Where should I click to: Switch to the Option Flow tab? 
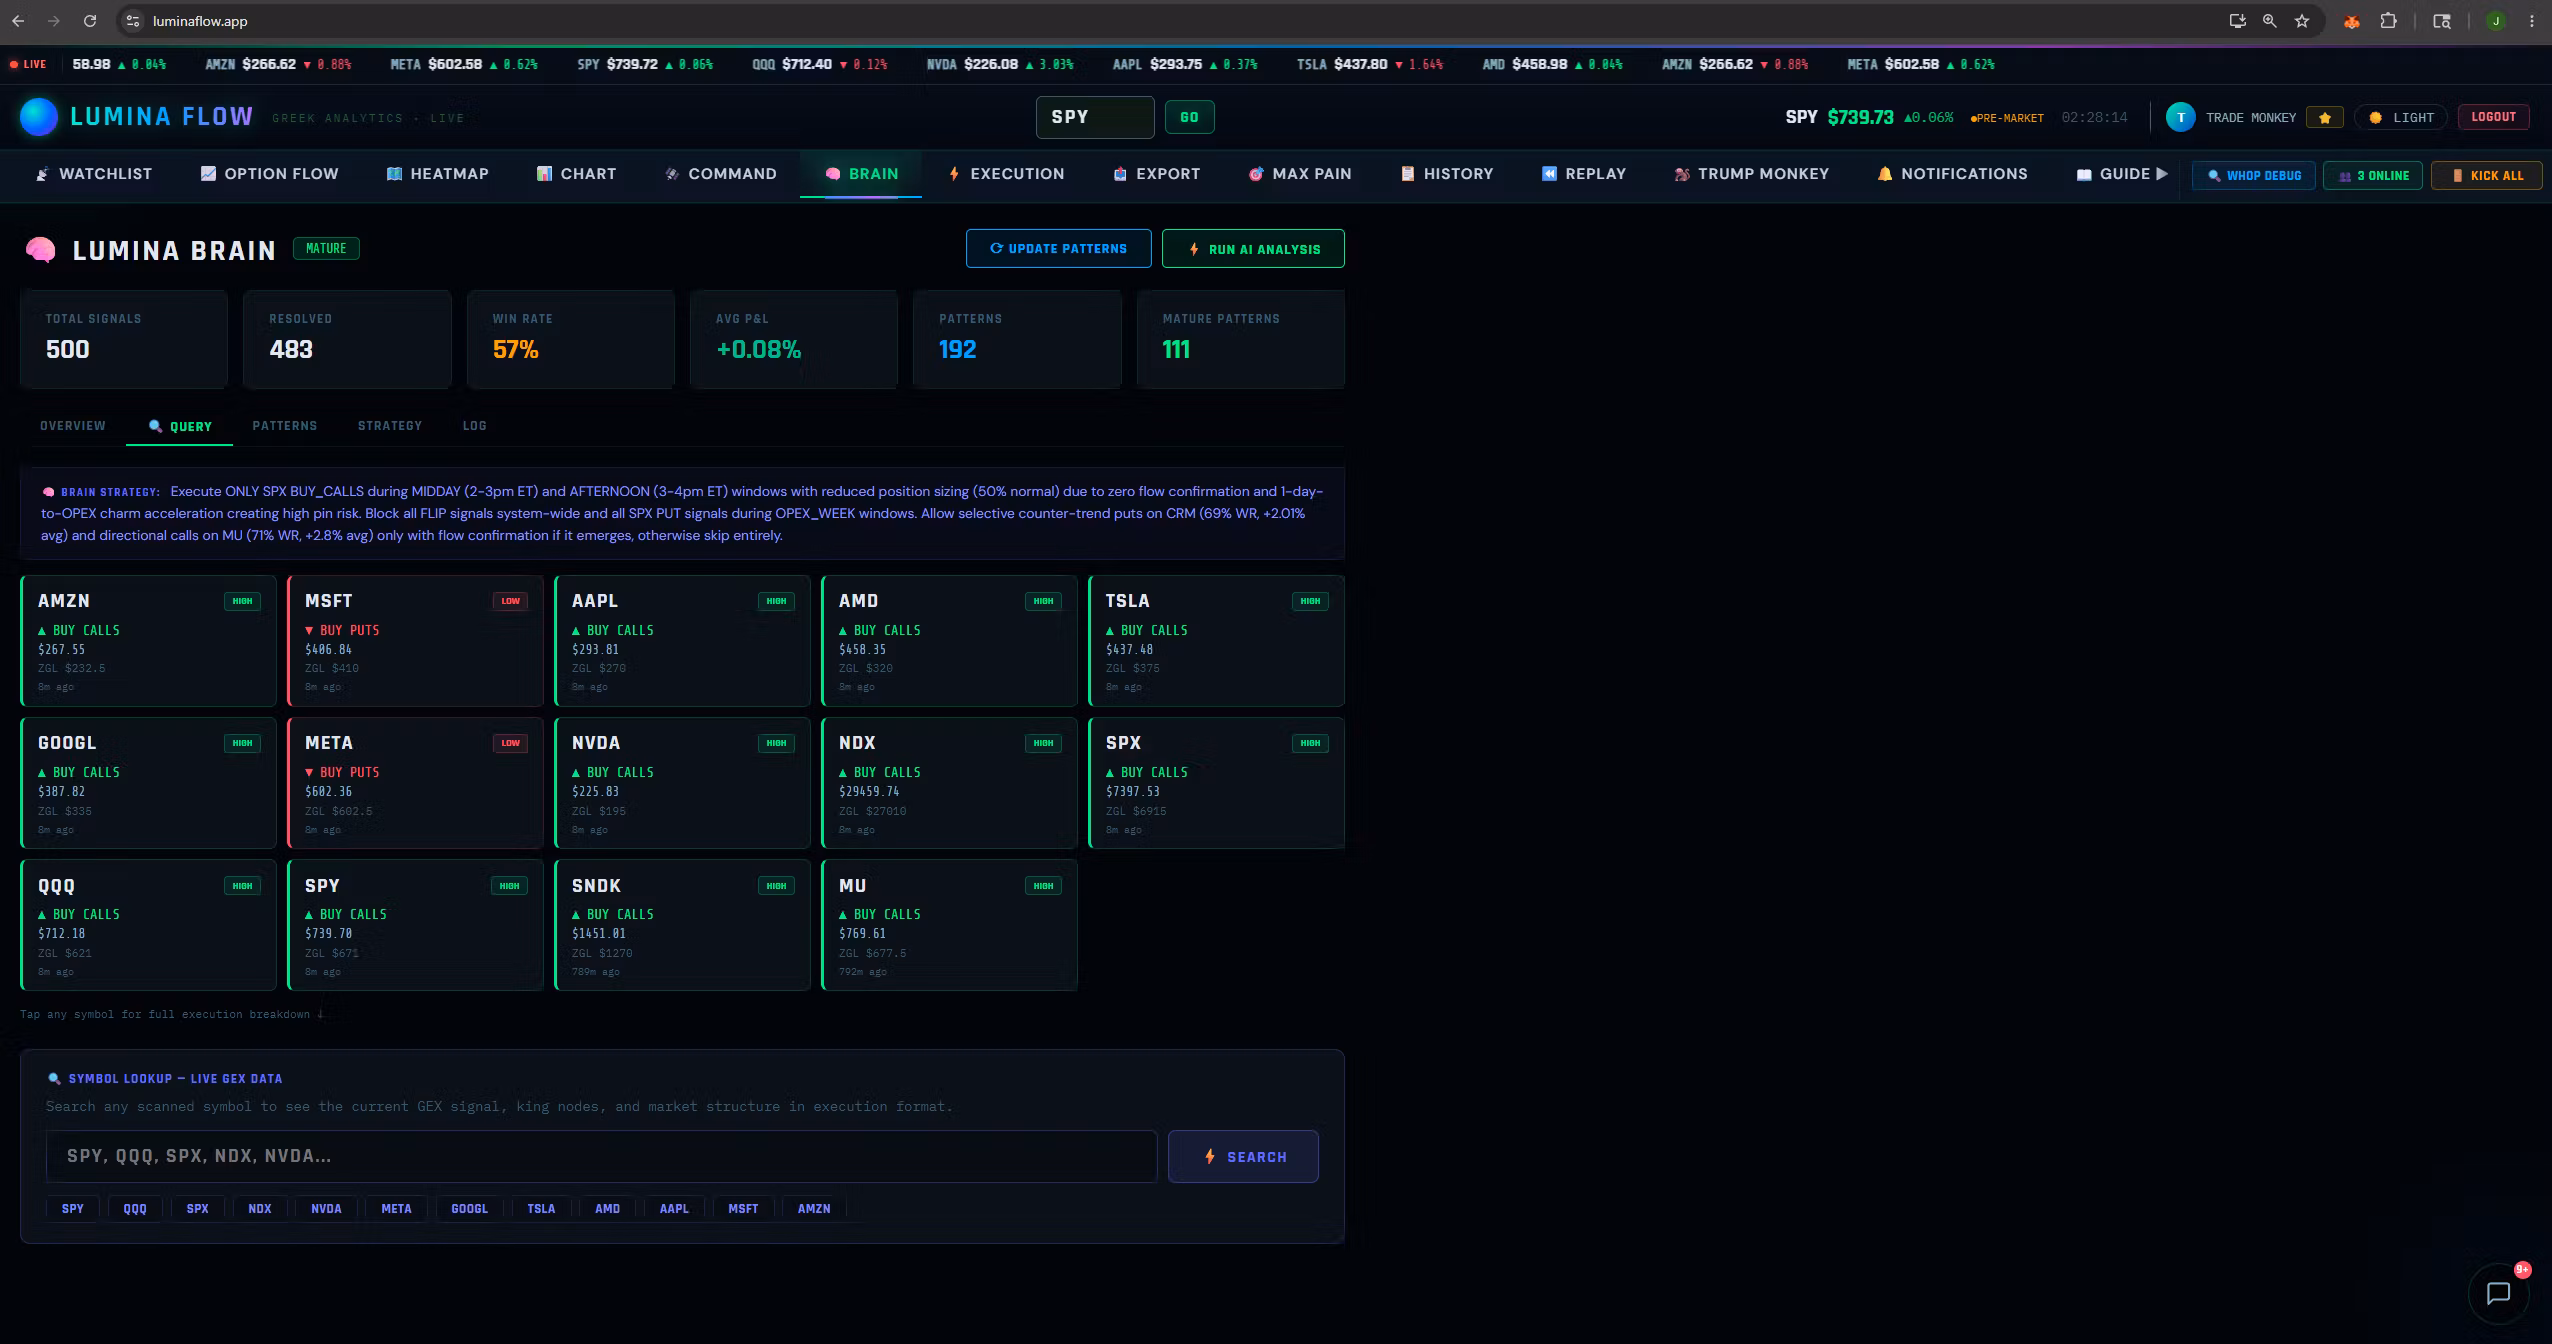coord(270,174)
